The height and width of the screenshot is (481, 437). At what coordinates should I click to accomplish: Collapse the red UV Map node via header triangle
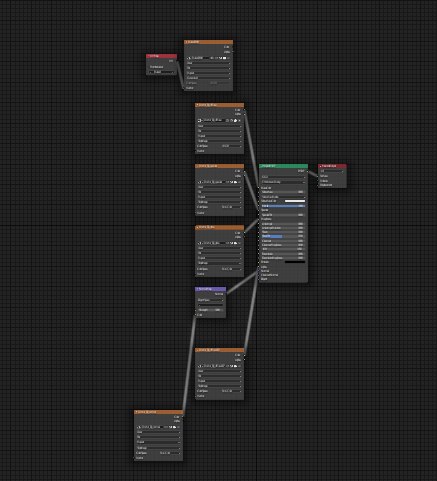point(148,56)
